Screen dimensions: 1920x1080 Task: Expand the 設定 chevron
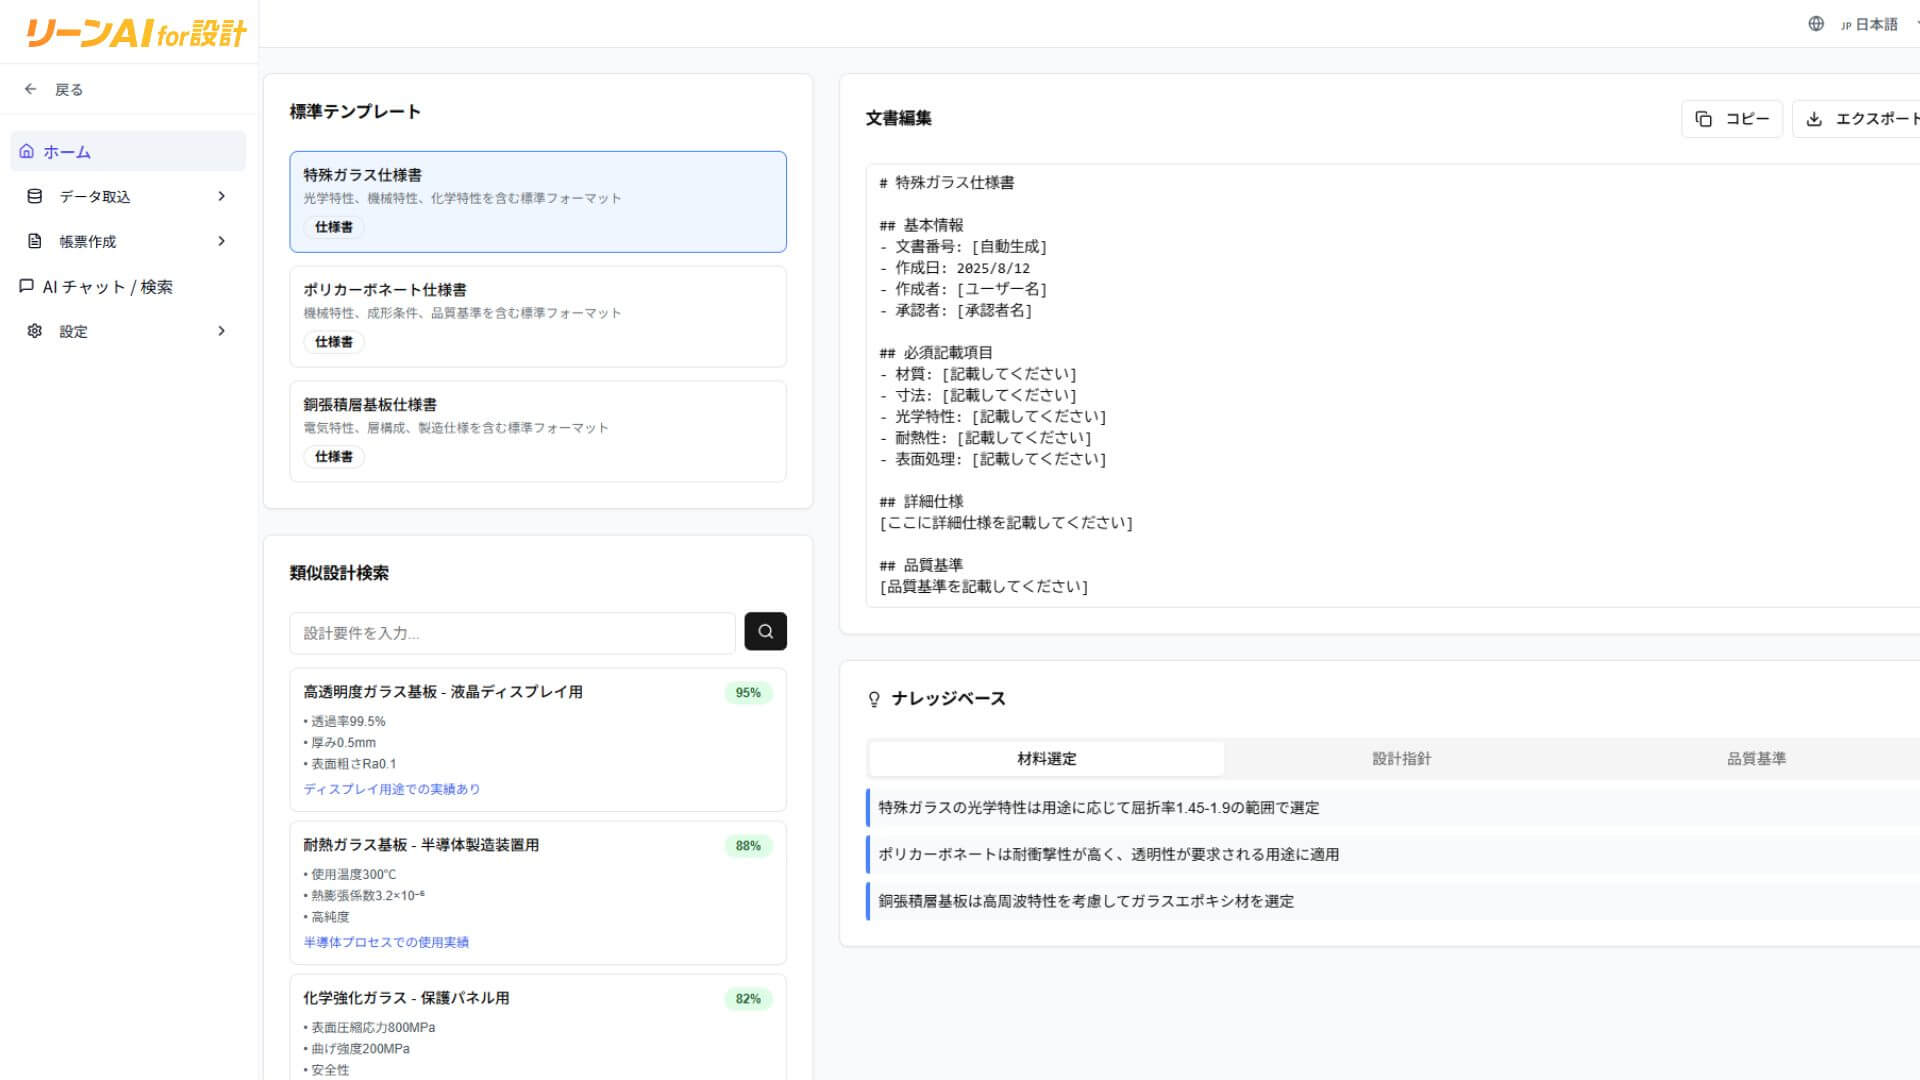[x=222, y=331]
